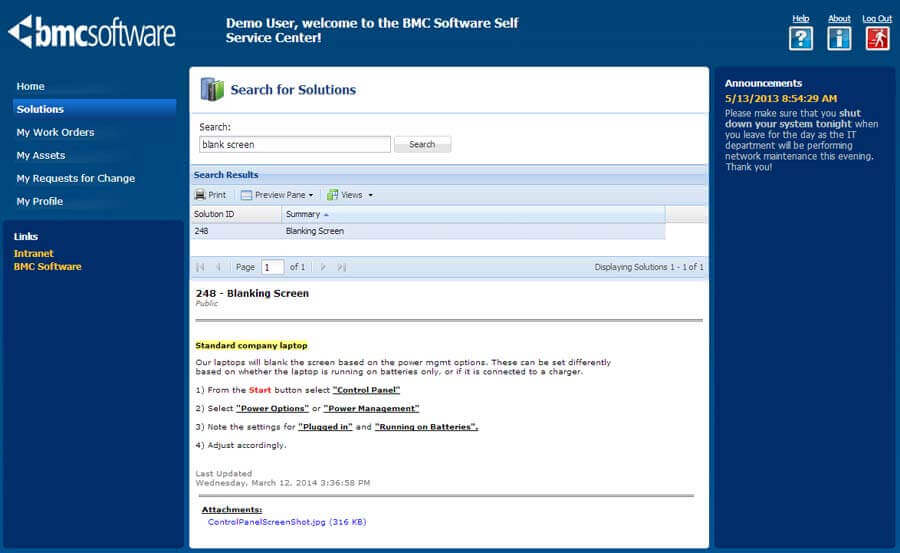
Task: Click the Log Out text link
Action: click(877, 18)
